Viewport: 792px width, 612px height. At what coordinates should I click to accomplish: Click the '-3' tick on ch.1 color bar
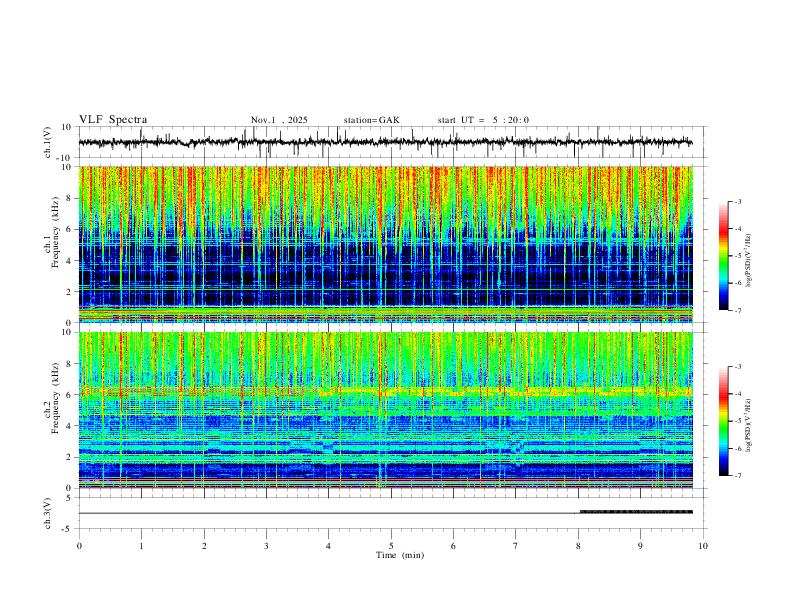tap(738, 201)
